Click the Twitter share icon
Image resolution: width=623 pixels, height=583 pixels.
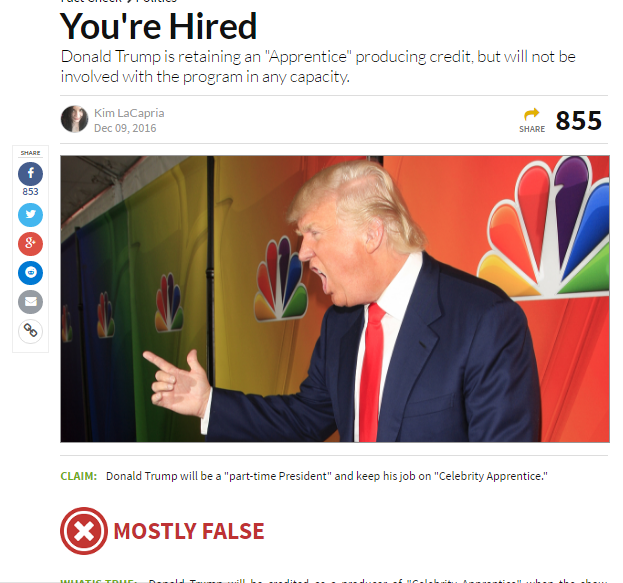coord(31,215)
